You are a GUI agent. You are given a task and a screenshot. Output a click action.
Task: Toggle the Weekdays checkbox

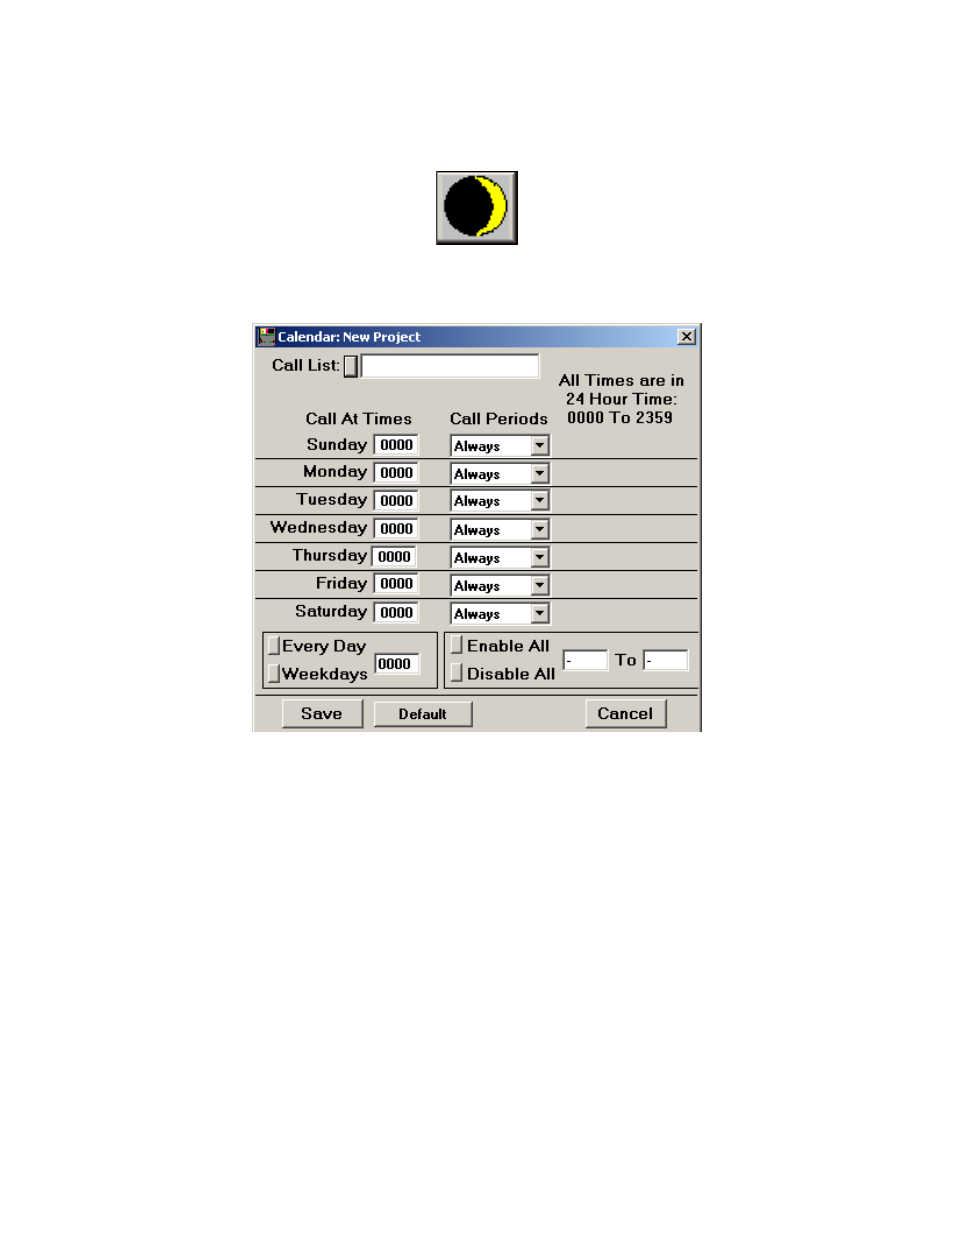[x=274, y=674]
